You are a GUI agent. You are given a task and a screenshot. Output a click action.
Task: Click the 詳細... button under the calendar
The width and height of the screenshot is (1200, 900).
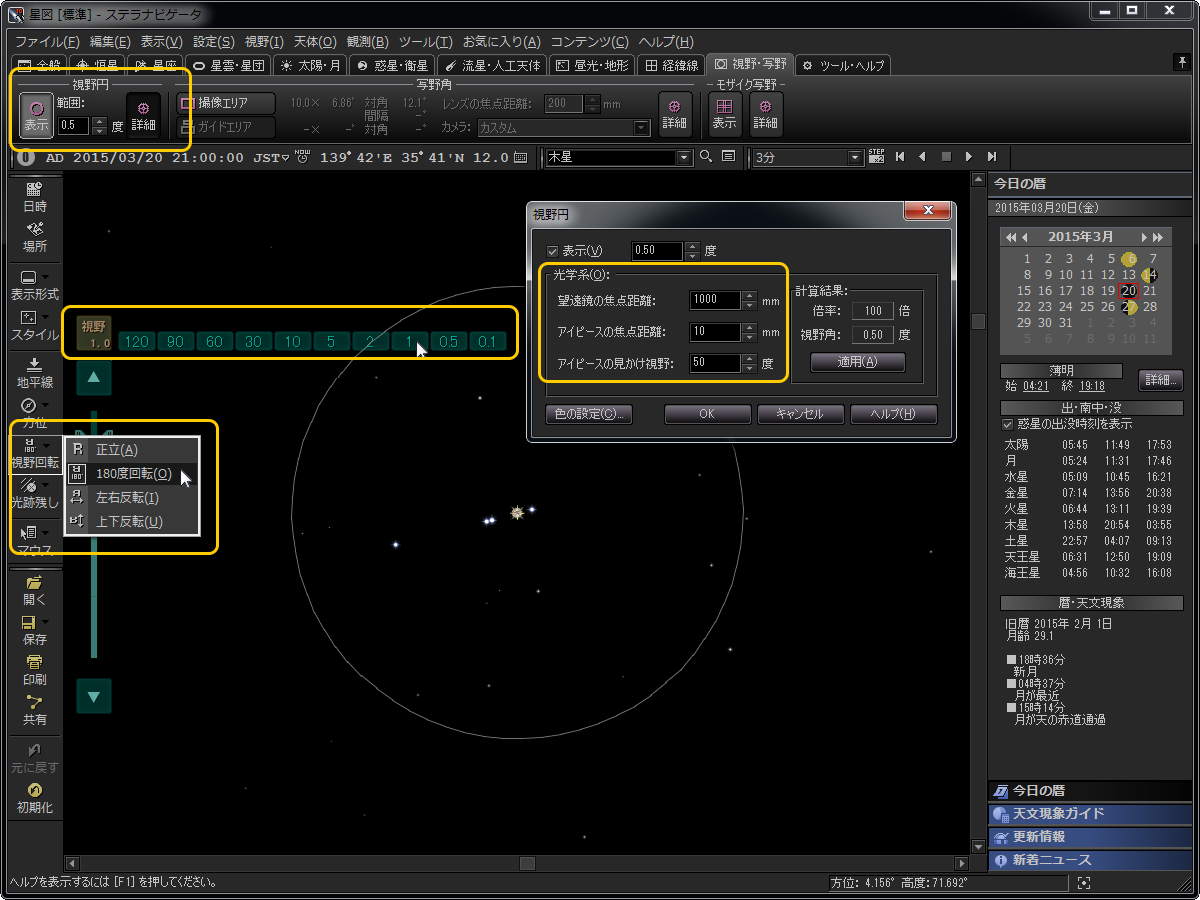(1160, 380)
